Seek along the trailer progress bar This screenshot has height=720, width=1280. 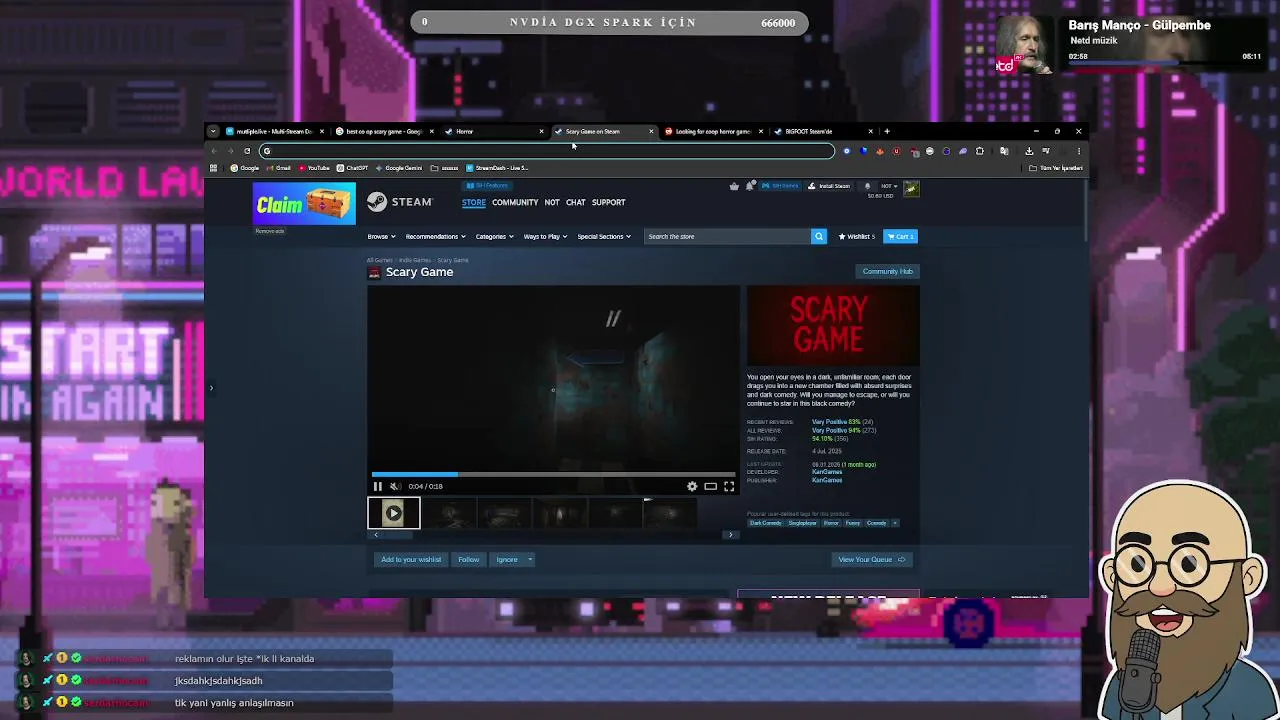[x=553, y=474]
